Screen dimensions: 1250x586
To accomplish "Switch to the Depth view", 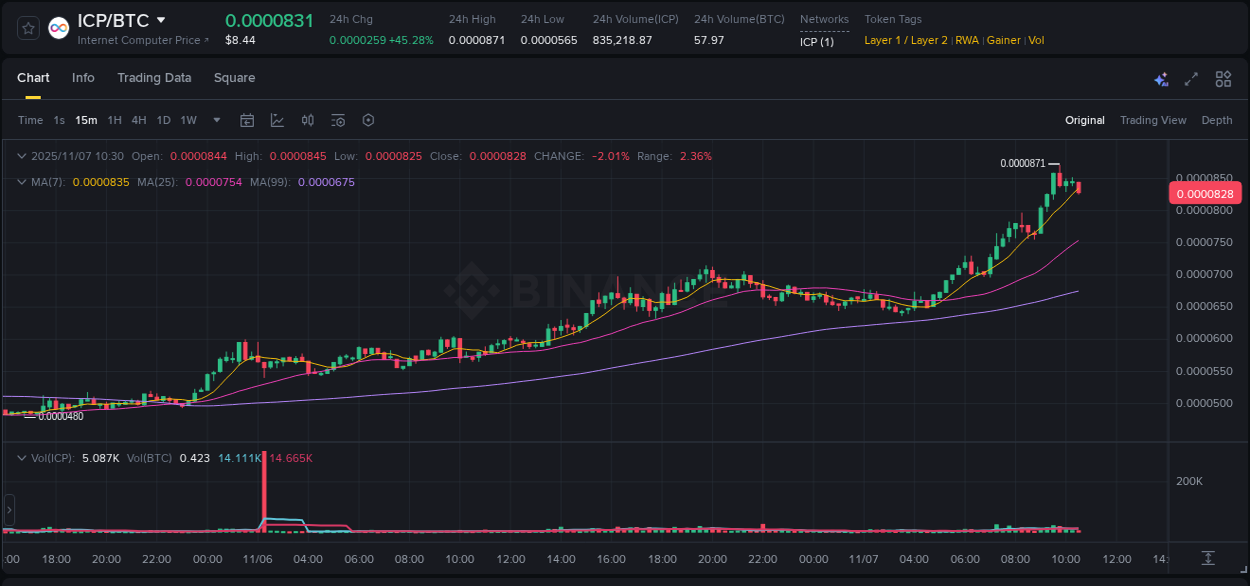I will (x=1217, y=120).
